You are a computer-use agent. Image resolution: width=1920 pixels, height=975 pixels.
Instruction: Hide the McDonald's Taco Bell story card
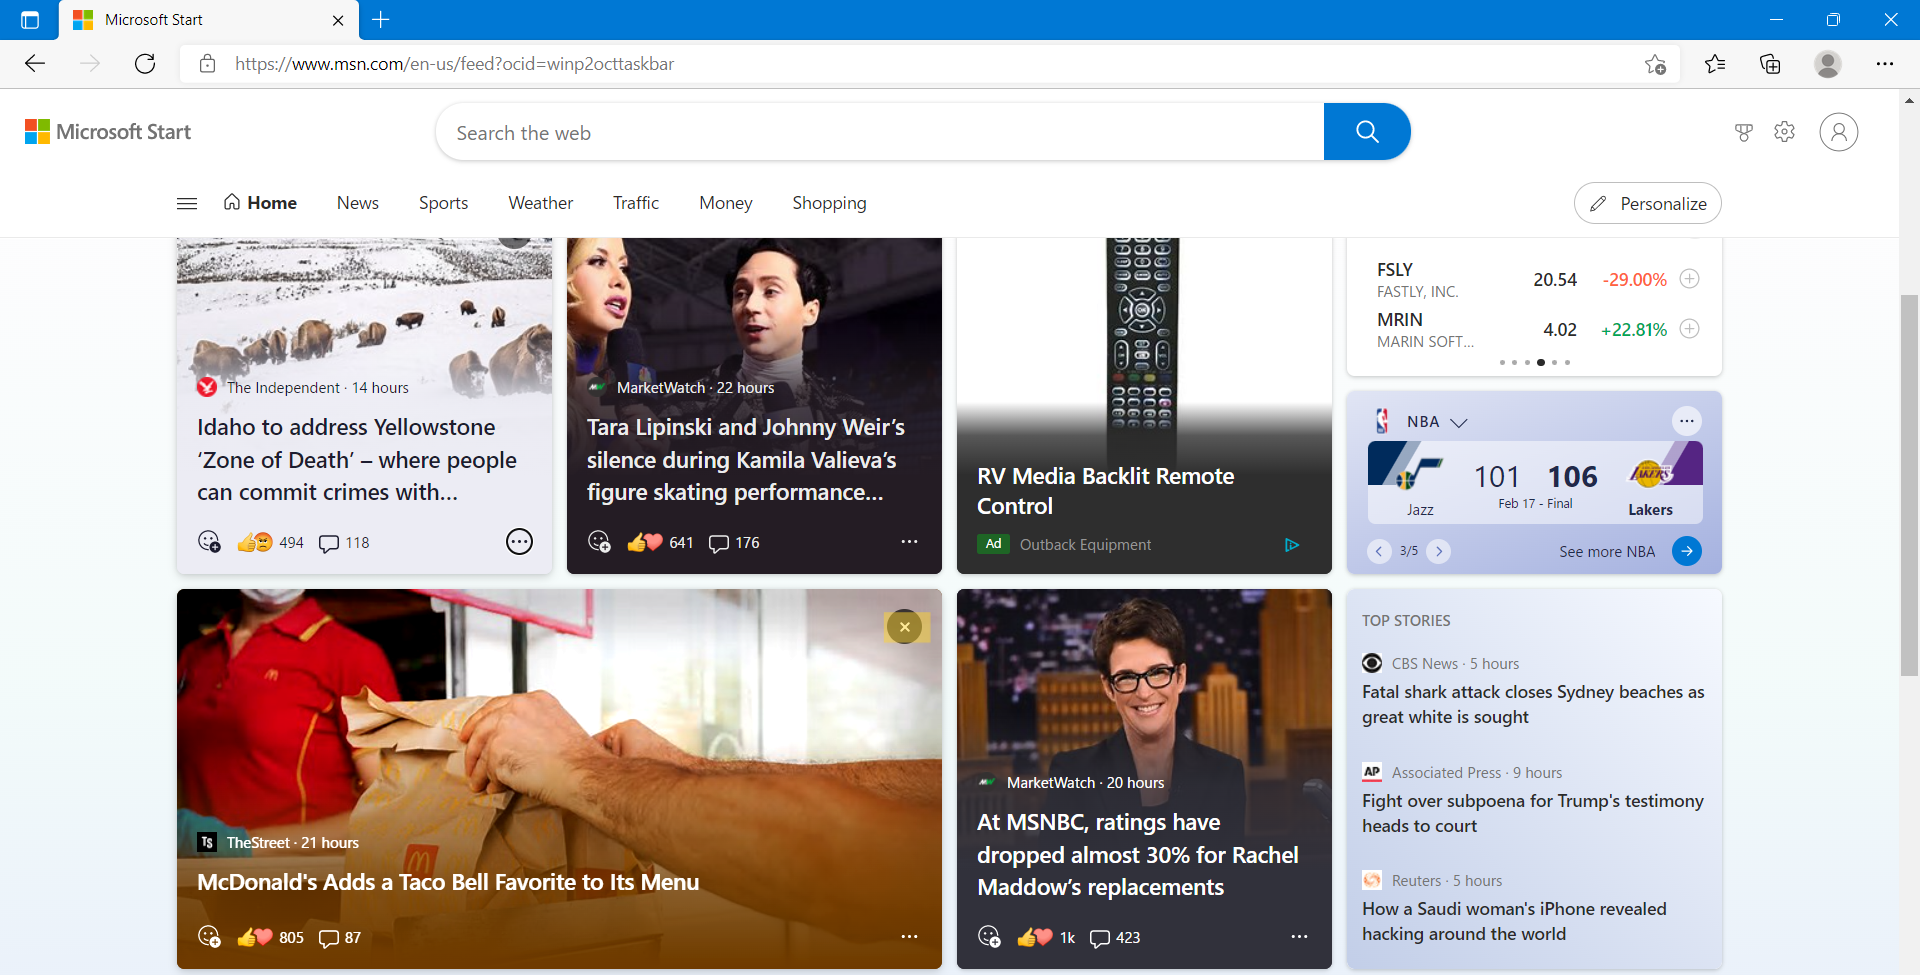[905, 627]
